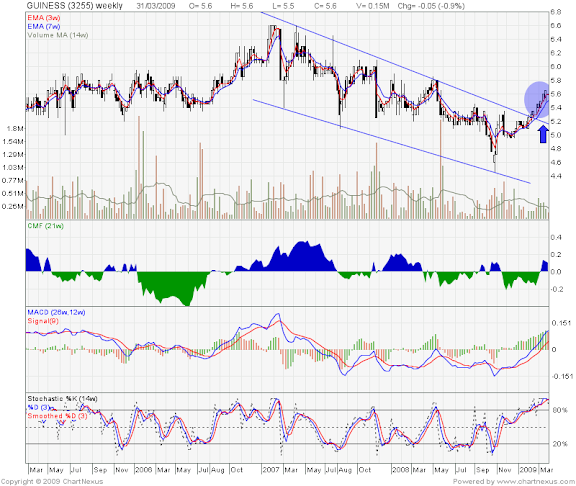Click the 'MACD (26w,12w)' indicator label
Image resolution: width=576 pixels, height=486 pixels.
click(x=56, y=312)
